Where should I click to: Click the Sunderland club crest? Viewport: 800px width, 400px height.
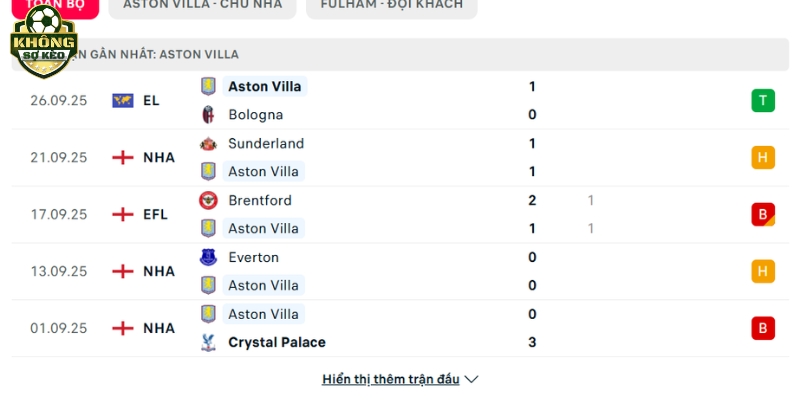click(208, 143)
